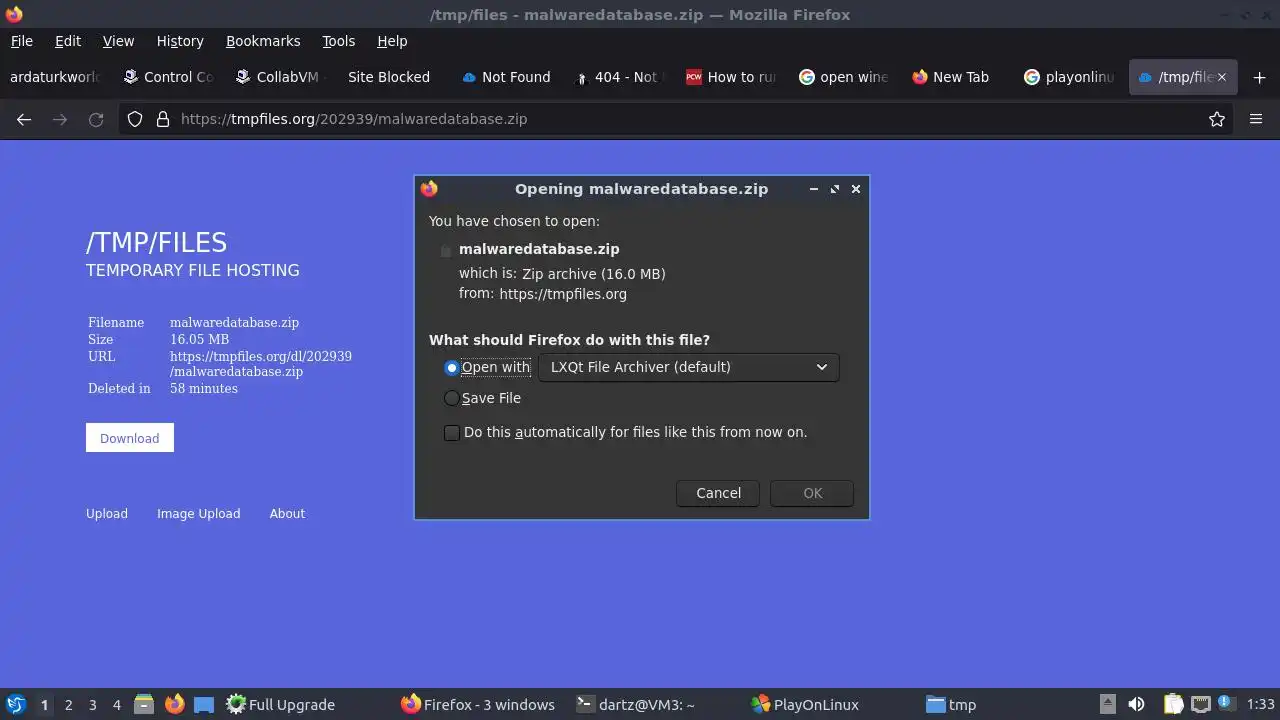
Task: Go back using the browser back arrow
Action: pyautogui.click(x=24, y=119)
